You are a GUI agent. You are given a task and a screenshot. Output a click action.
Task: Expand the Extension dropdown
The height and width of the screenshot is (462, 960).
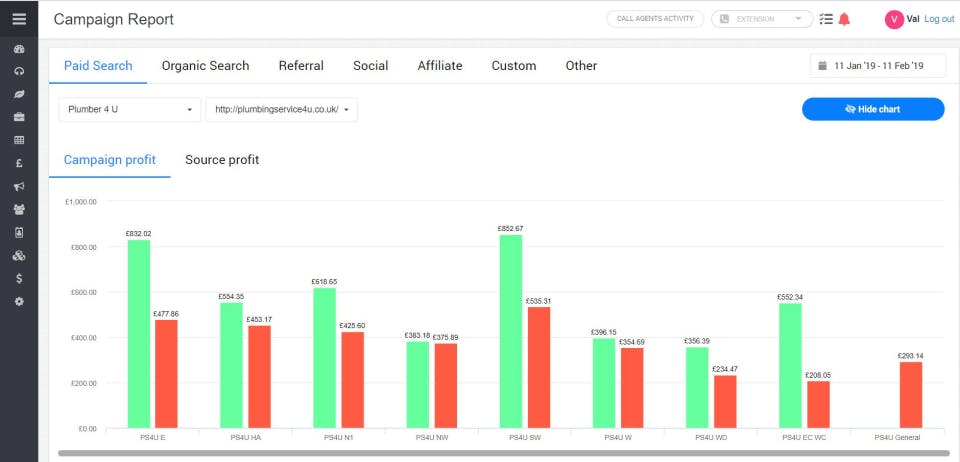762,19
